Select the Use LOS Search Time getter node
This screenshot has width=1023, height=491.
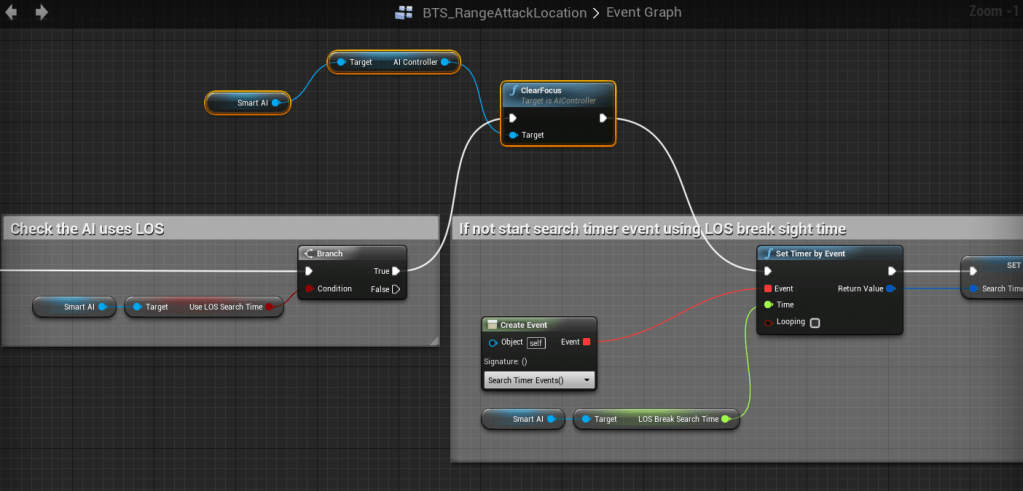click(204, 307)
